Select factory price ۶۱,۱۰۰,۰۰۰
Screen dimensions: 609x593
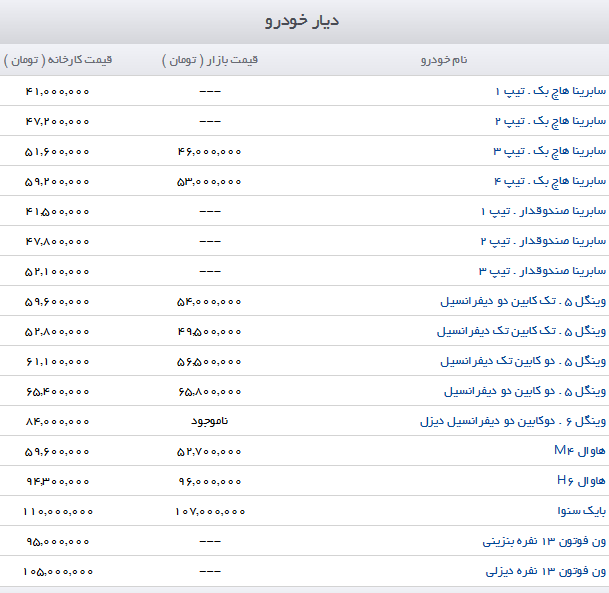[x=57, y=362]
